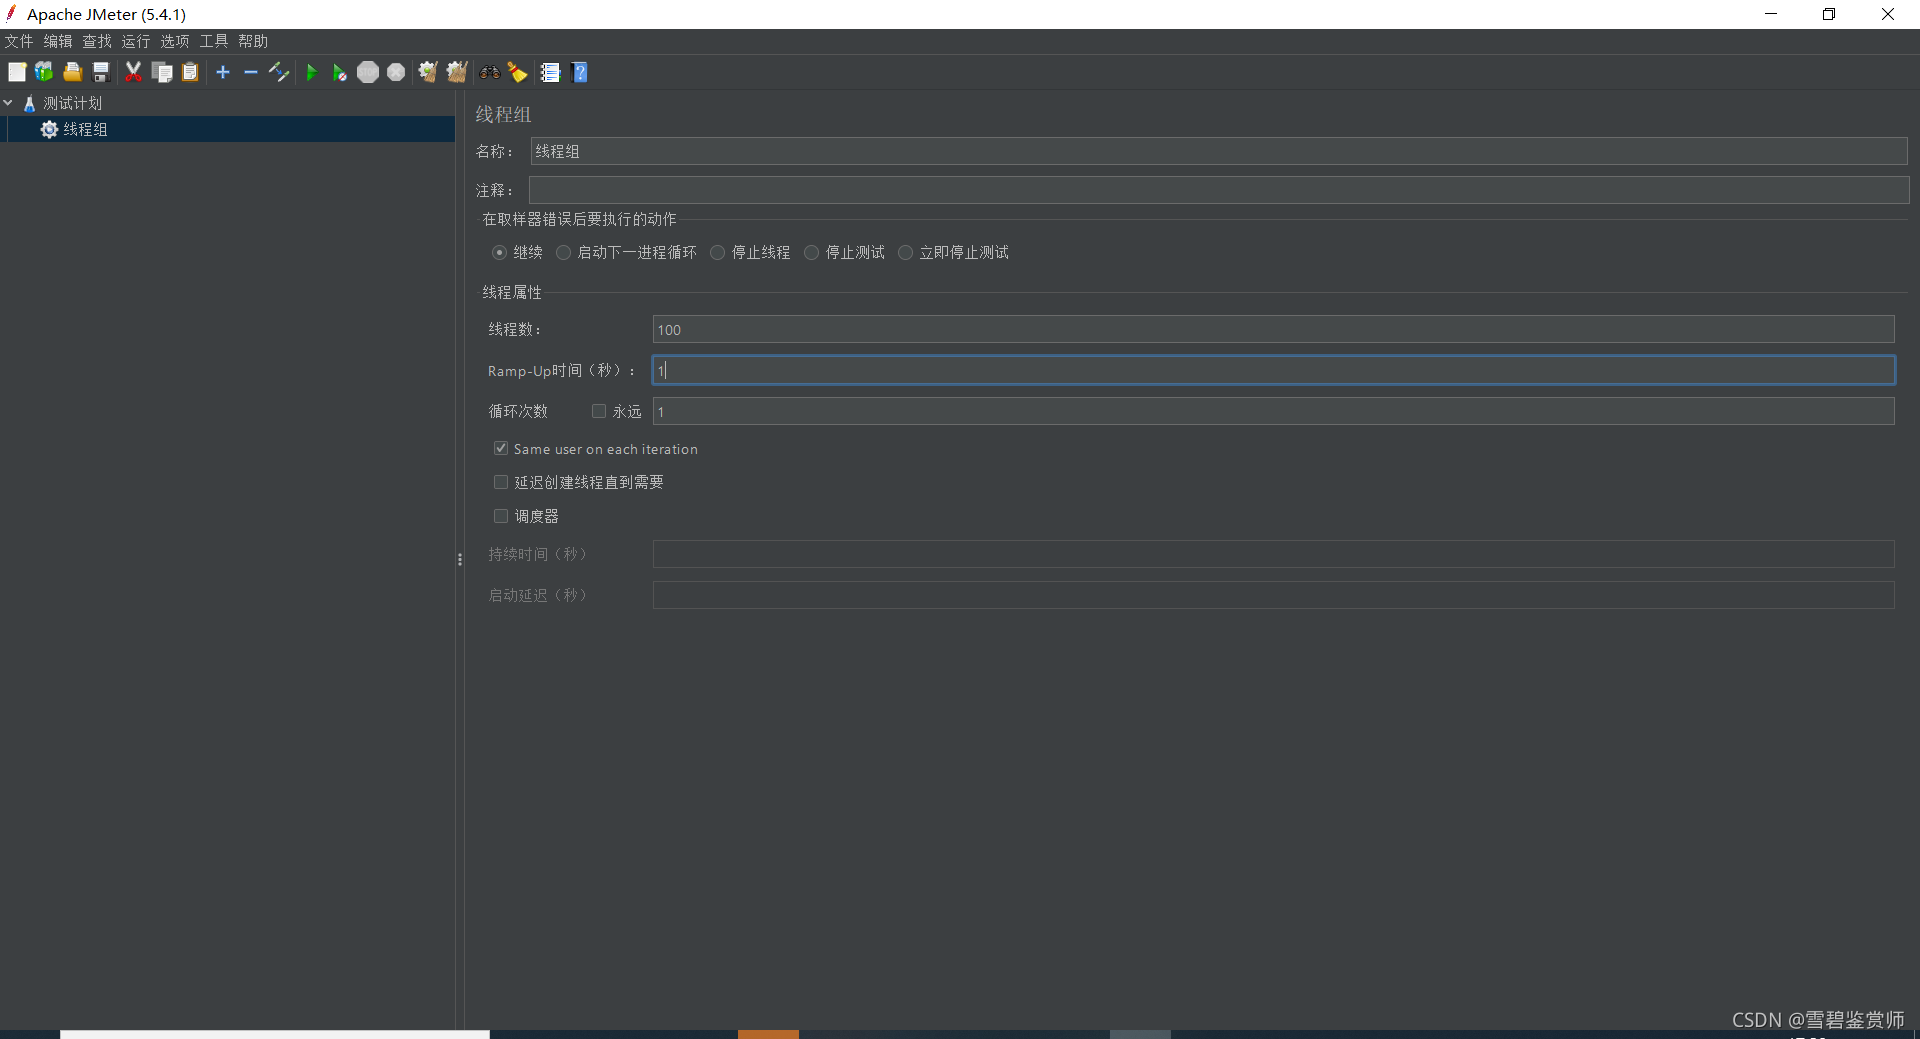The image size is (1920, 1039).
Task: Clear all results with double broom icon
Action: pyautogui.click(x=457, y=72)
